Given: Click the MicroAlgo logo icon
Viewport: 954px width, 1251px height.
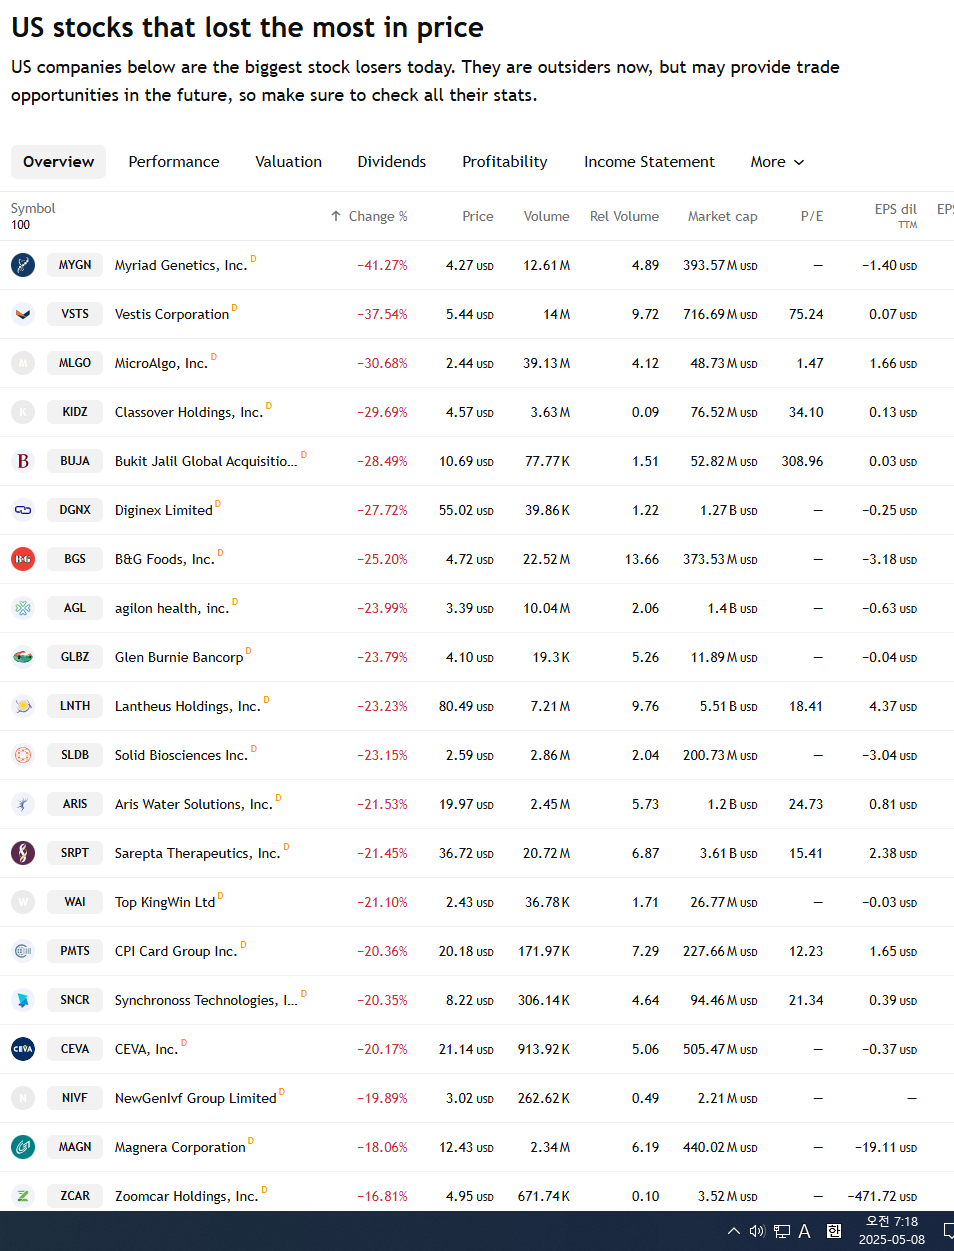Looking at the screenshot, I should click(x=23, y=363).
